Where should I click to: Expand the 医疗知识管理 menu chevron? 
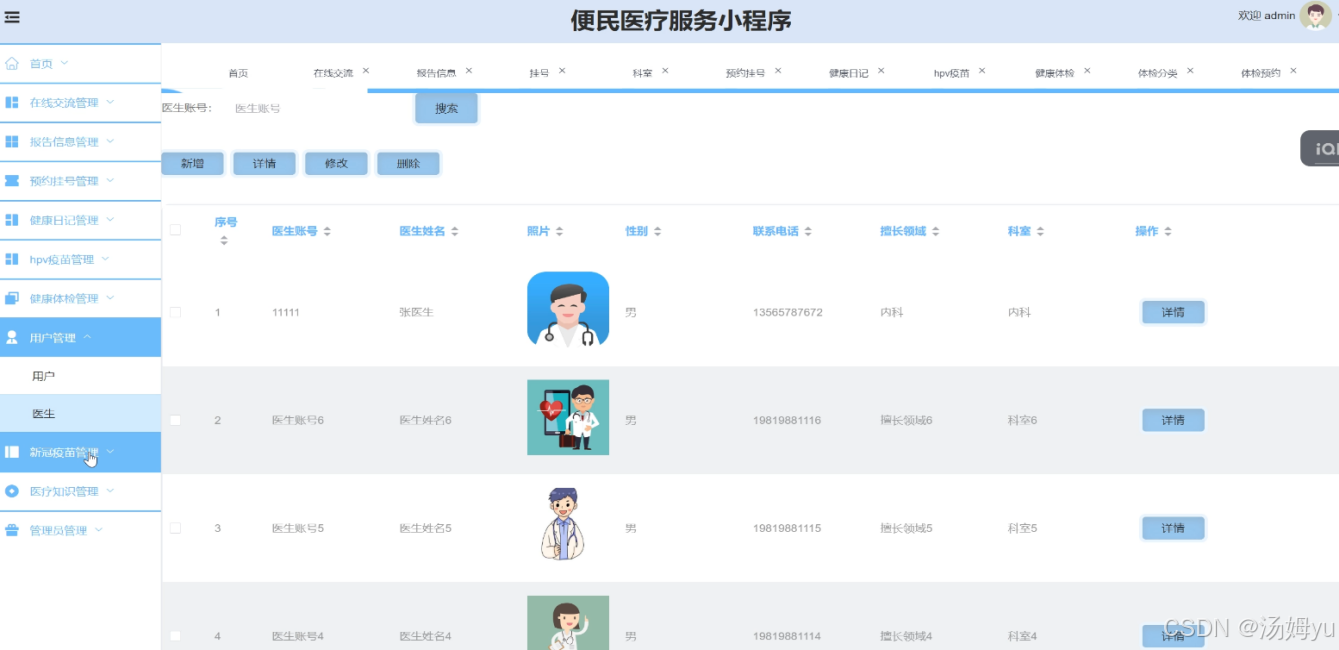click(x=110, y=491)
